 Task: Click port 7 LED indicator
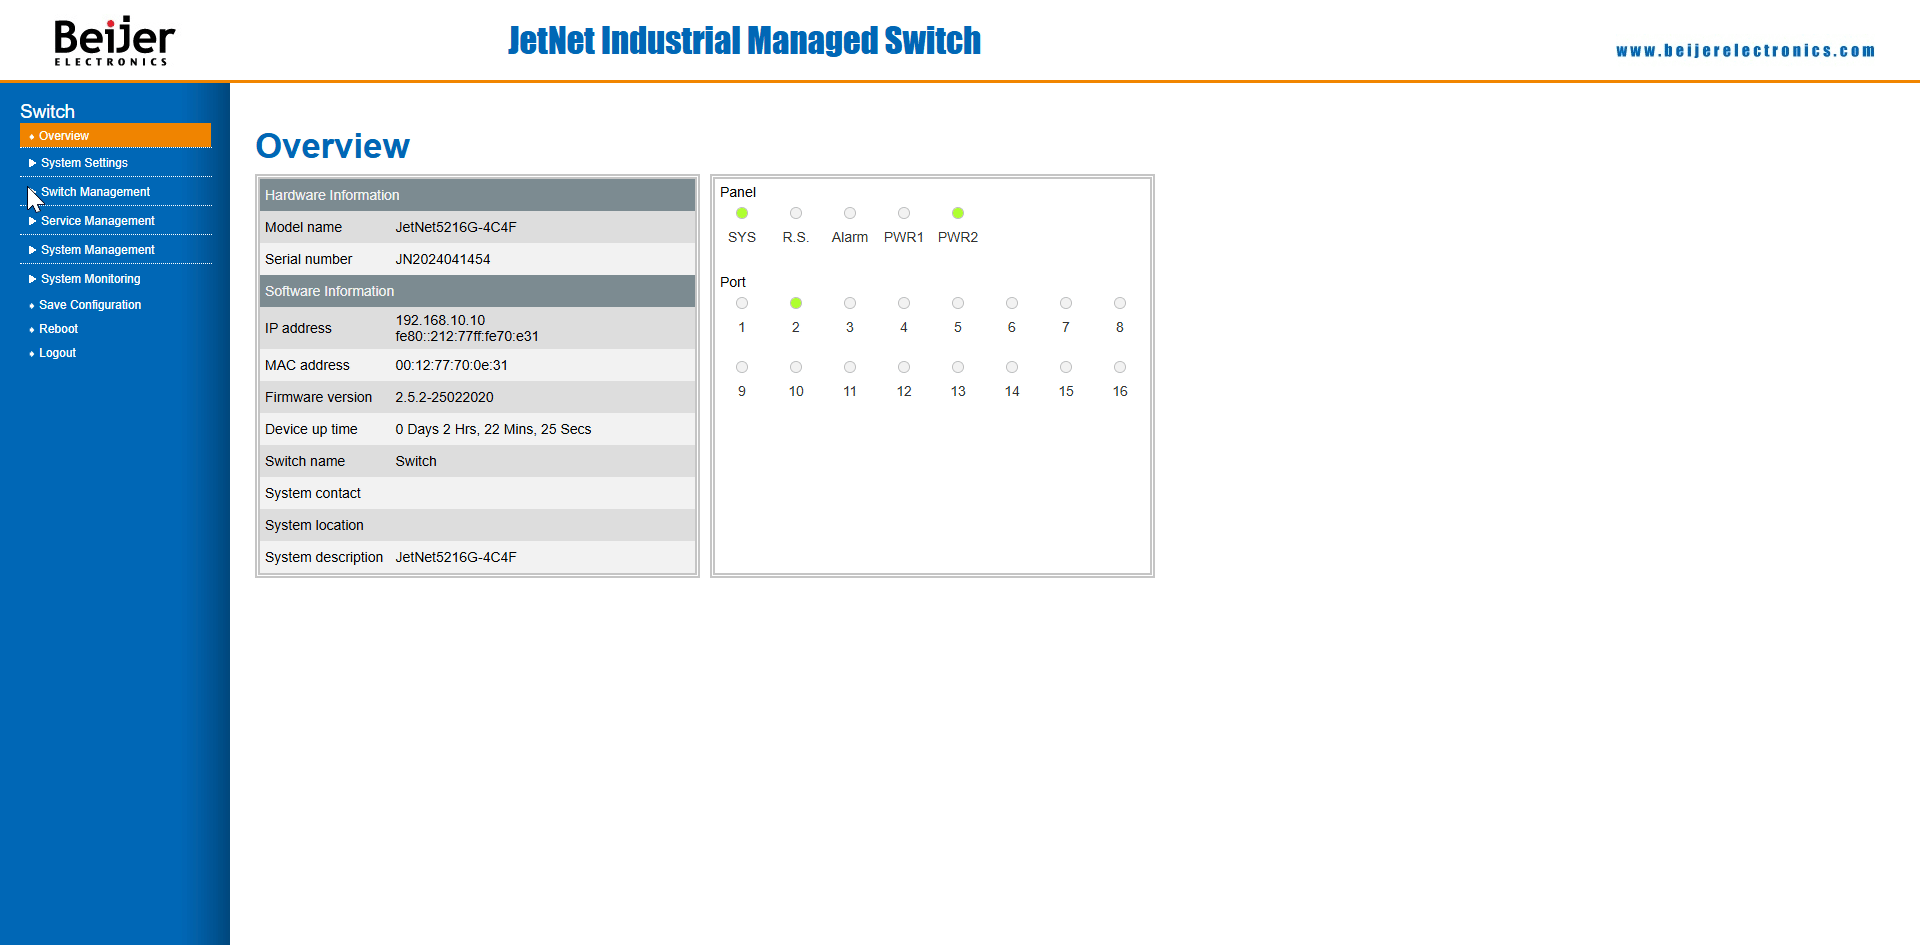click(1066, 303)
